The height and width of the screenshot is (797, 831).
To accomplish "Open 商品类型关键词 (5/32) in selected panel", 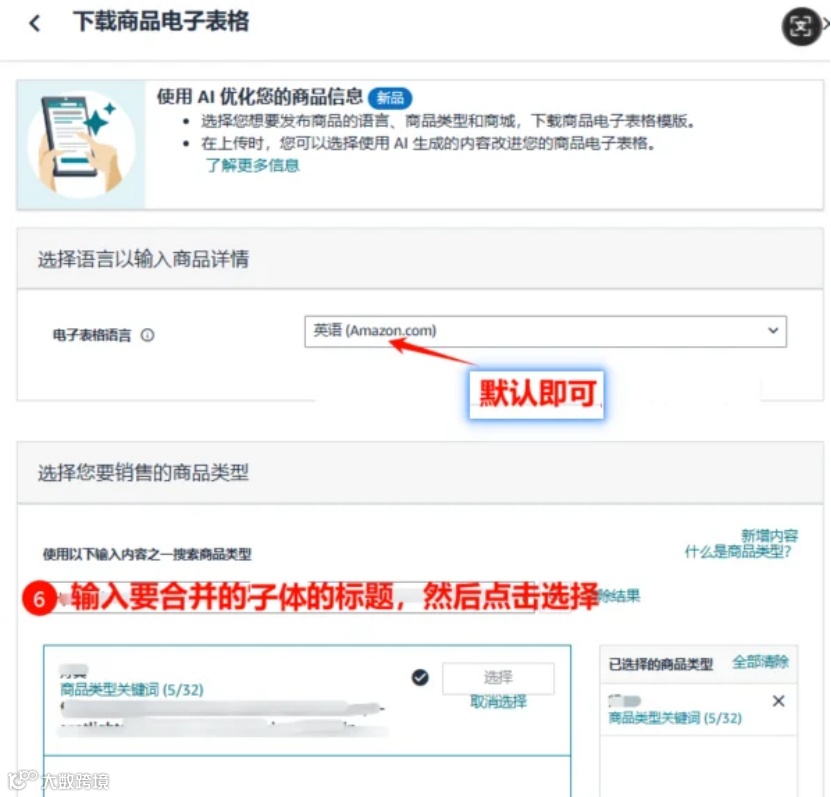I will 675,718.
